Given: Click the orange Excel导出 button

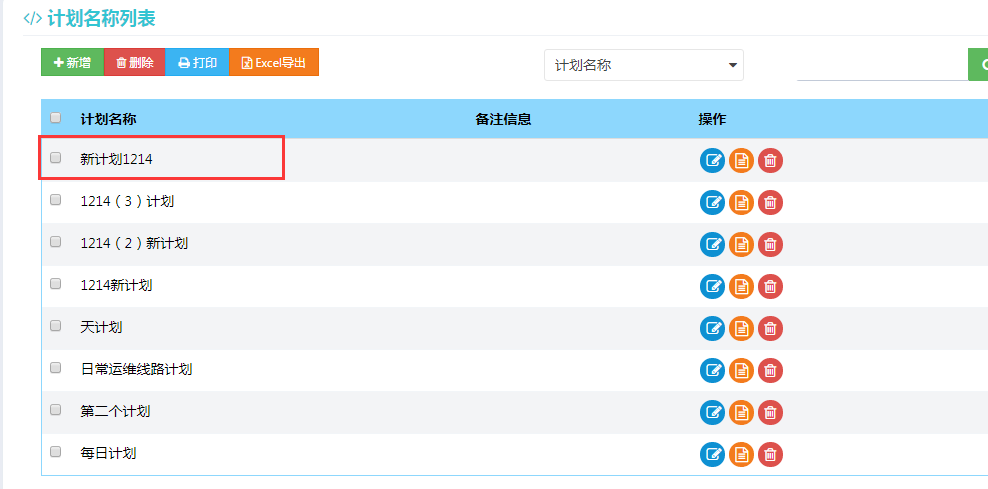Looking at the screenshot, I should click(x=274, y=62).
